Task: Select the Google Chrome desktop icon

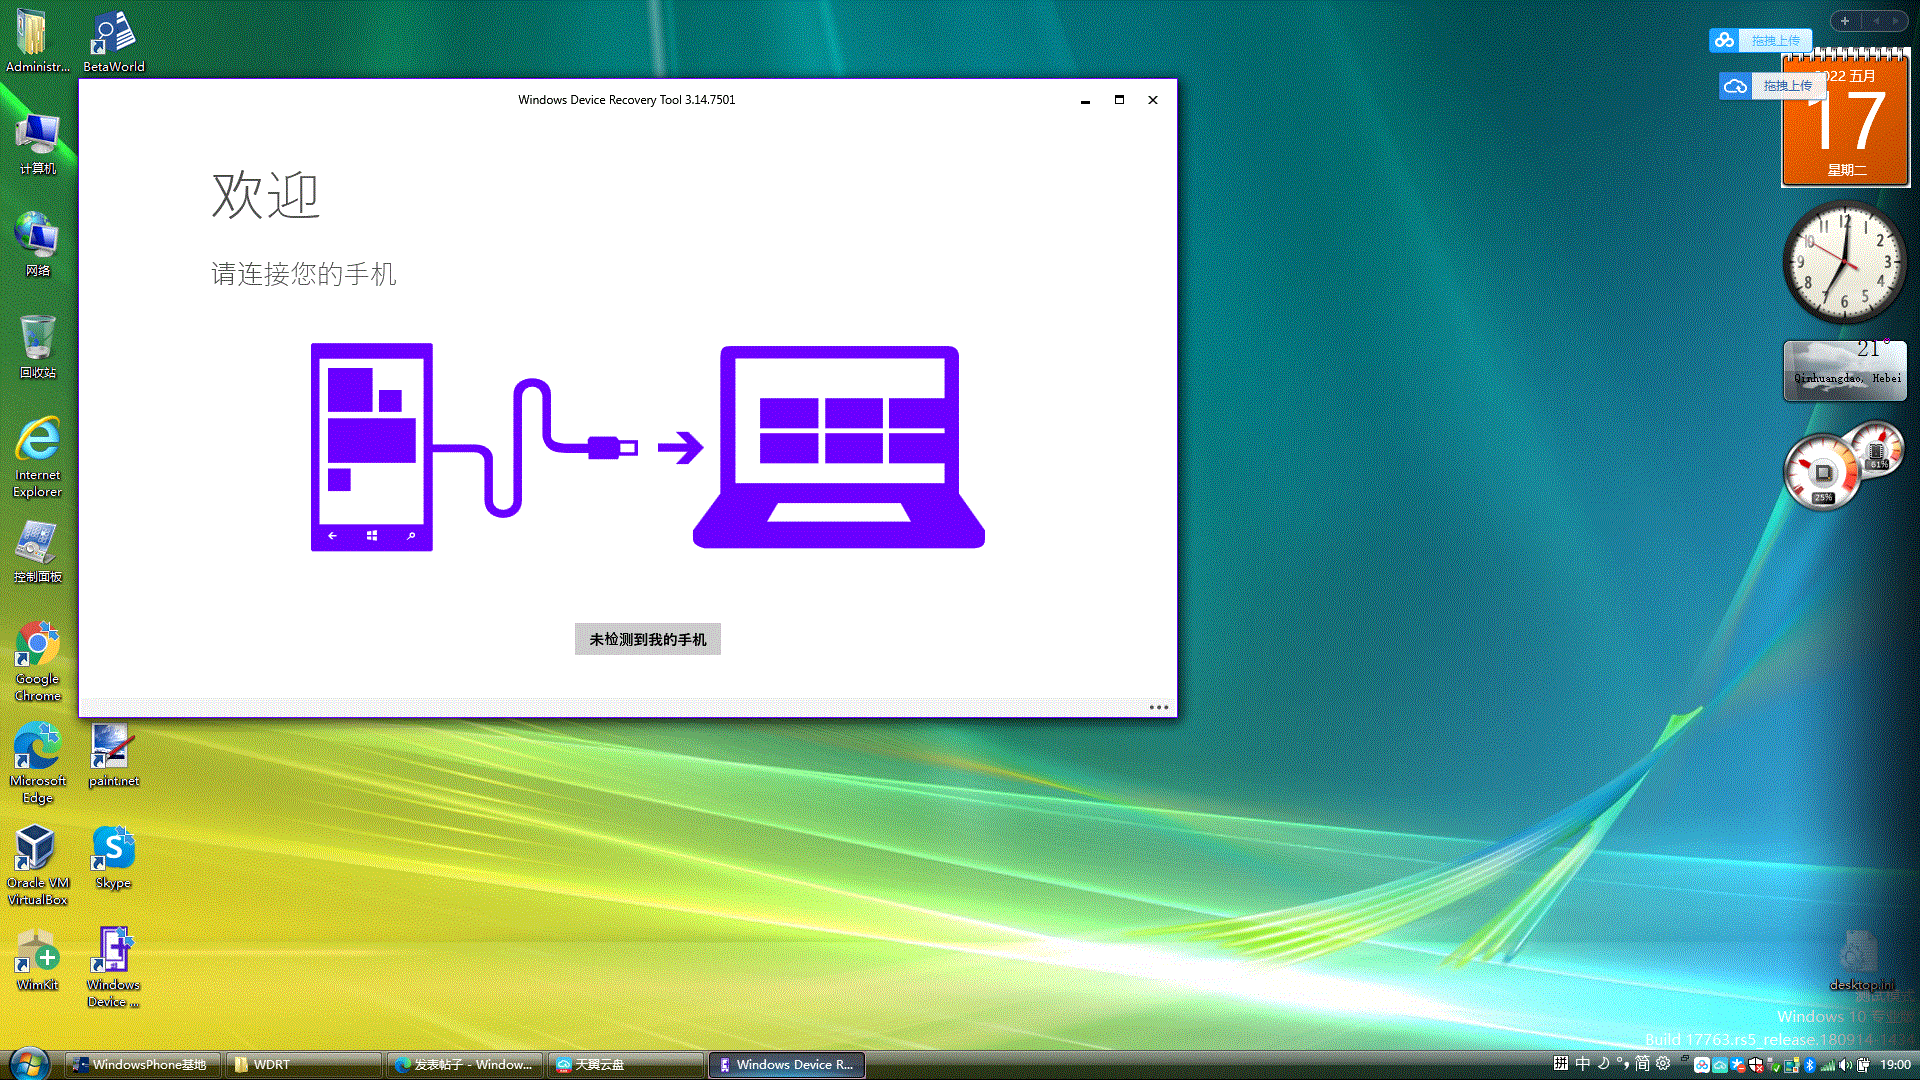Action: (37, 661)
